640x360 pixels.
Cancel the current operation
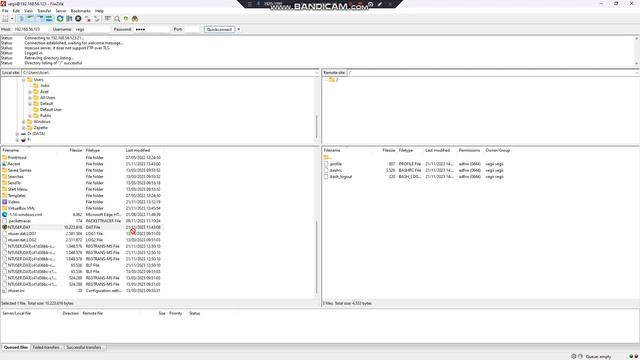tap(78, 19)
